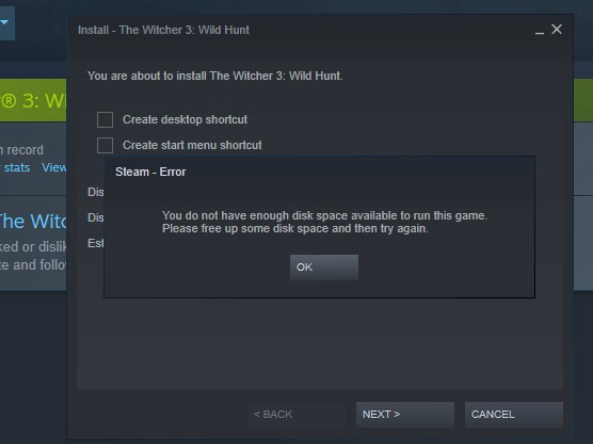Click the NEXT > button
This screenshot has height=444, width=593.
(x=405, y=415)
